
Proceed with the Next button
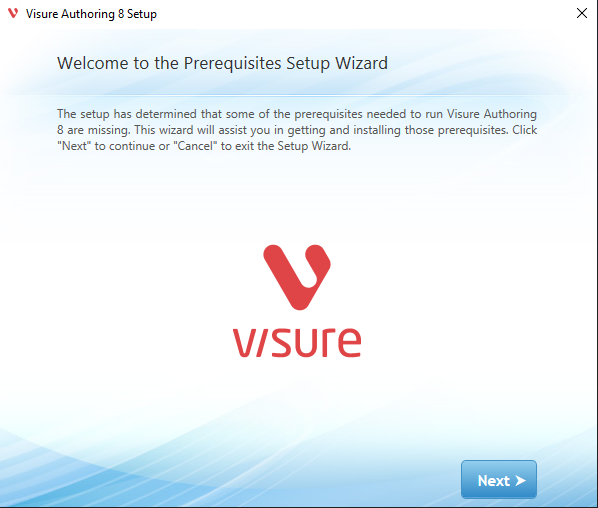(498, 479)
